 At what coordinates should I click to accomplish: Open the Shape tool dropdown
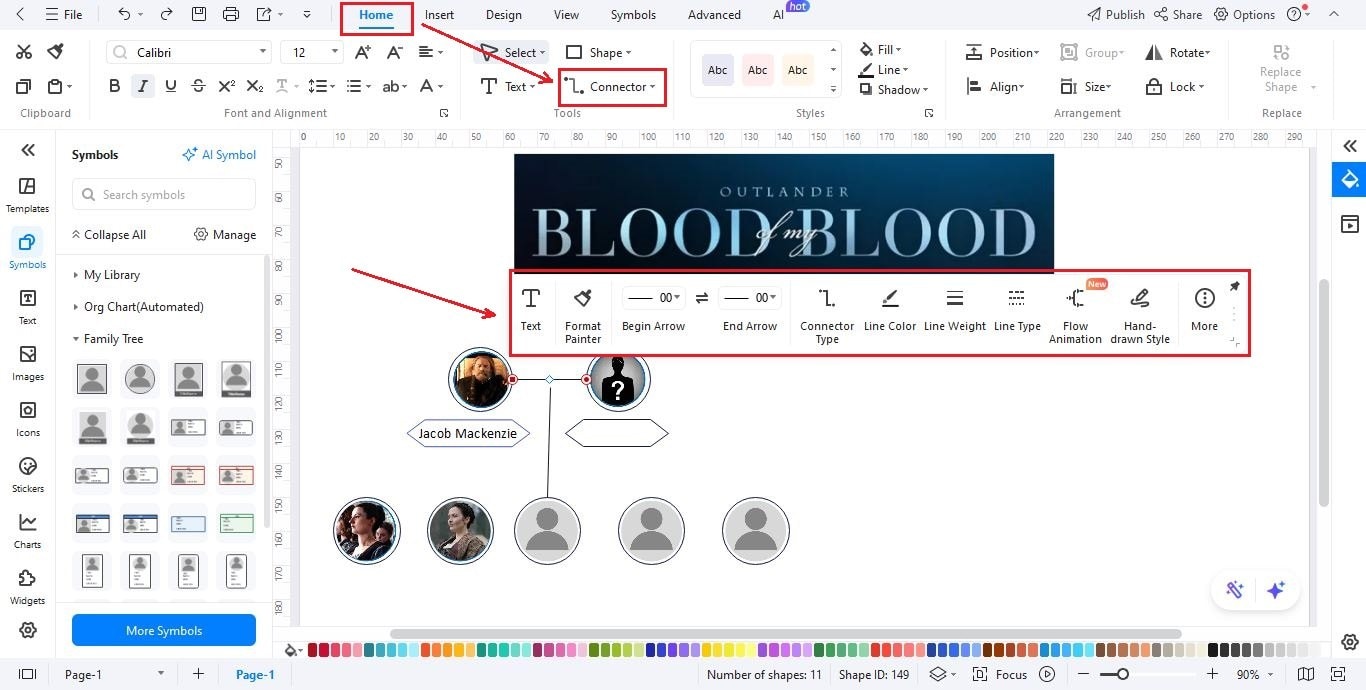tap(629, 53)
